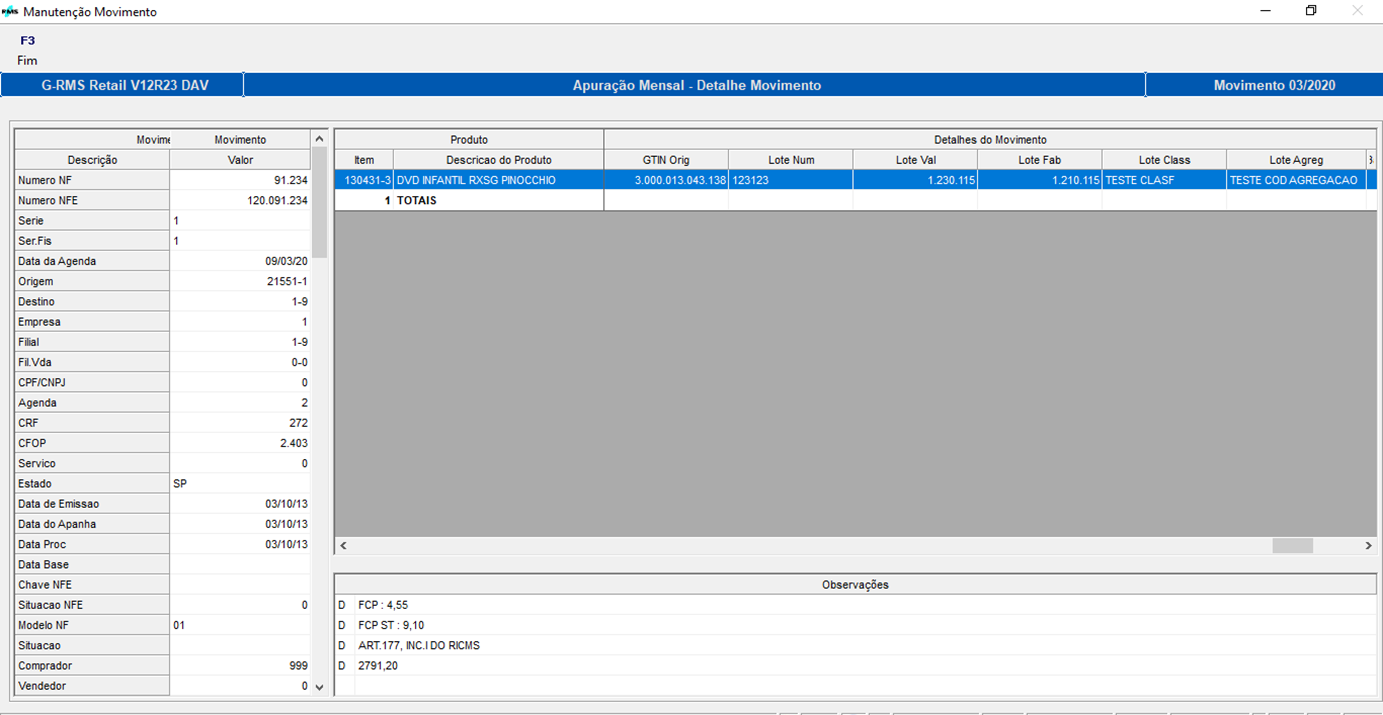
Task: Click the F3 Fim button
Action: (x=27, y=50)
